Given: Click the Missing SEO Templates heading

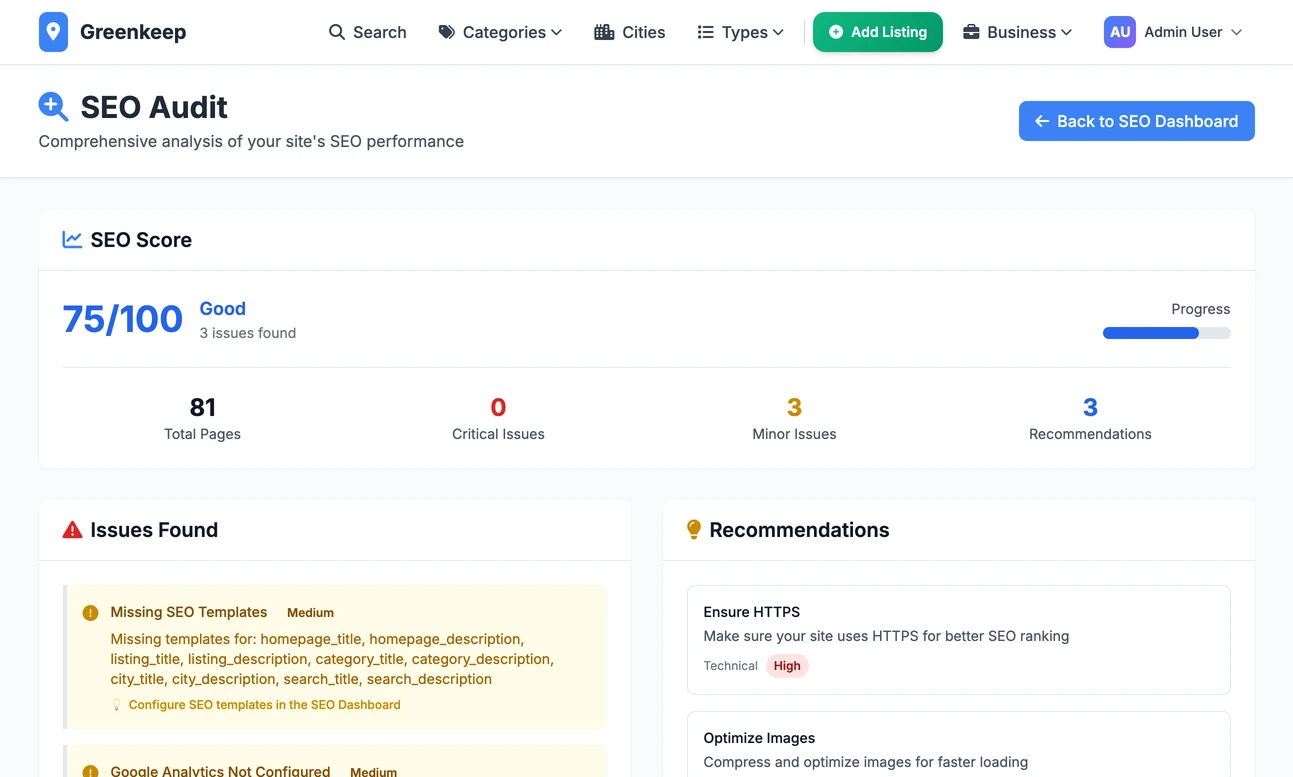Looking at the screenshot, I should pos(189,612).
